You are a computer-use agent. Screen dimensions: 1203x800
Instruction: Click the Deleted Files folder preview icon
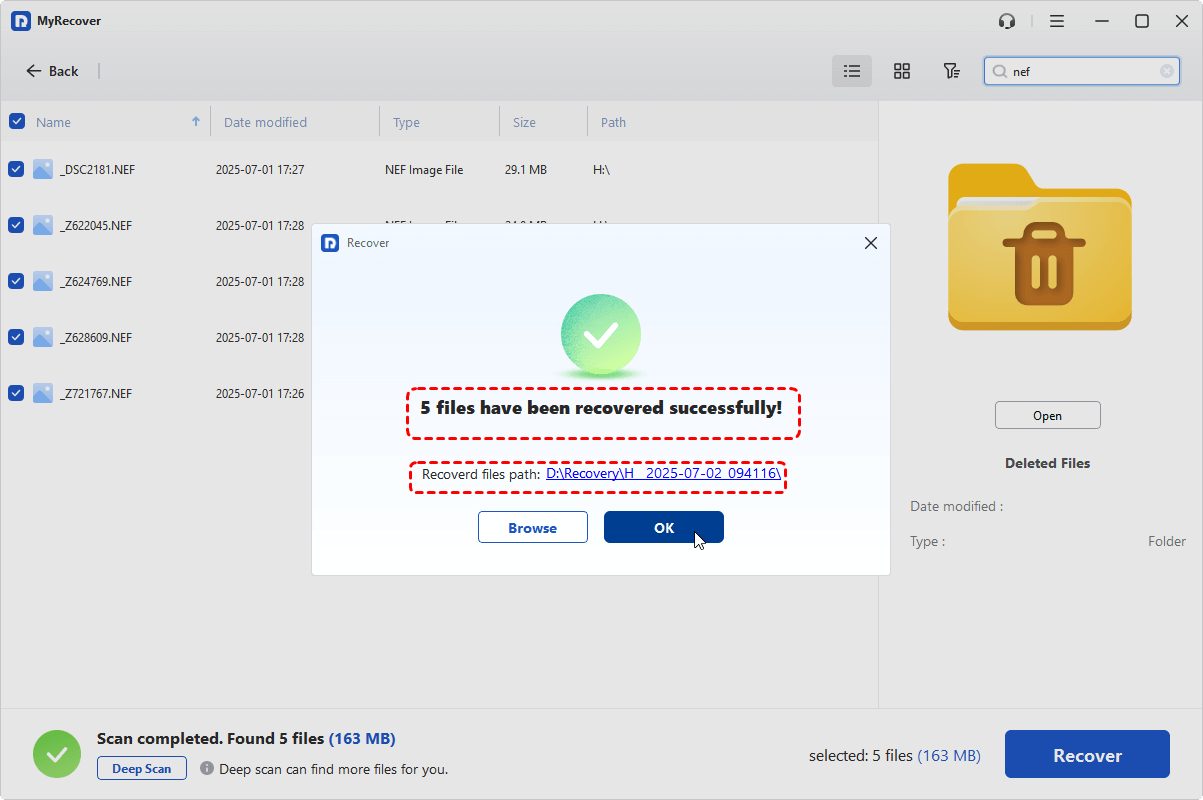(1040, 247)
